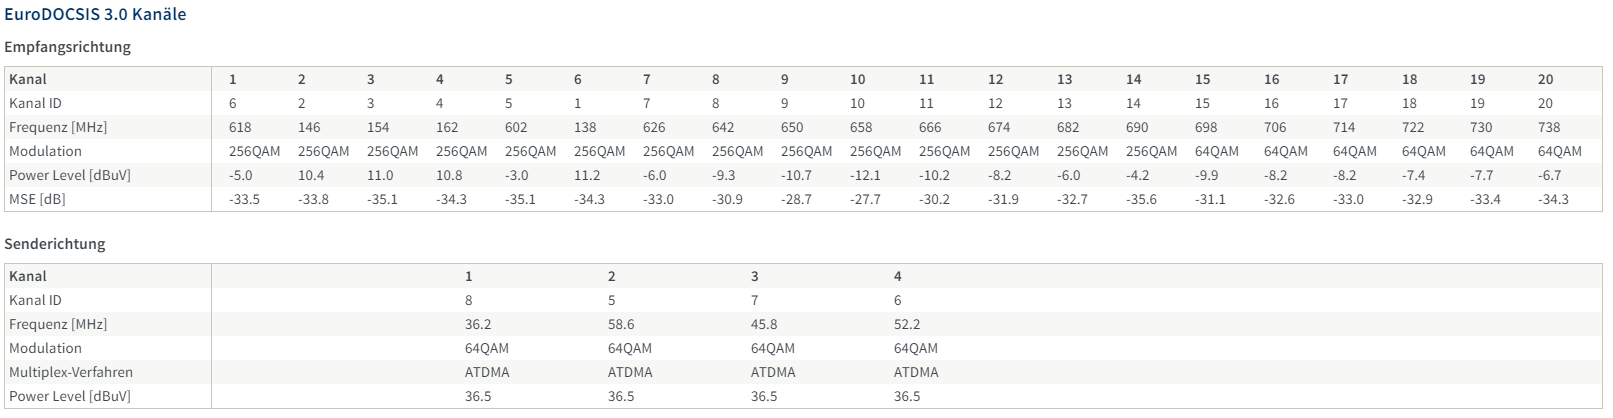Click ATDMA under upstream channel 4
1613x418 pixels.
(916, 372)
